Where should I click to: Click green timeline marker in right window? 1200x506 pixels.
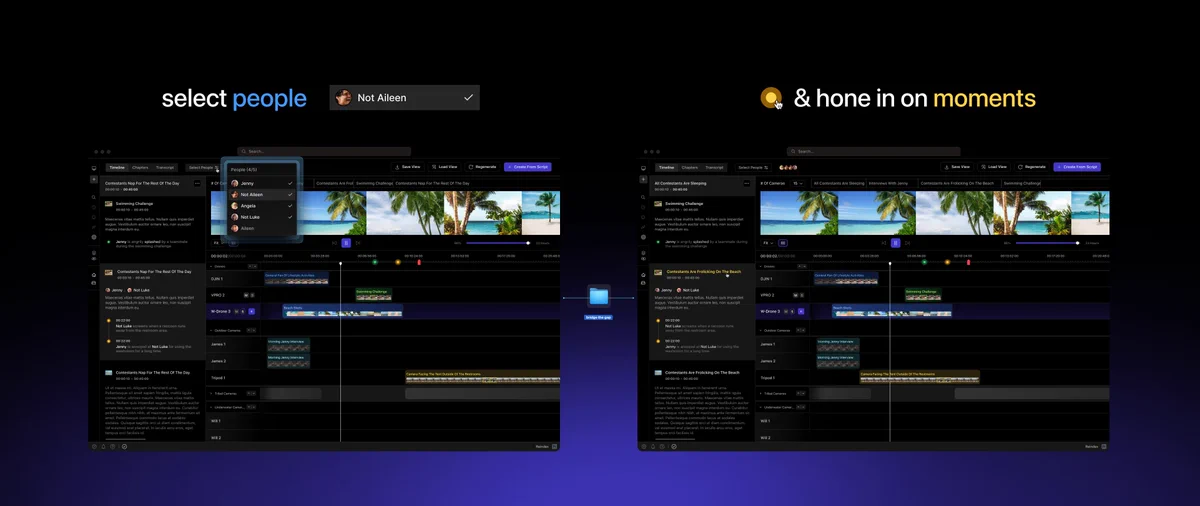pos(925,262)
